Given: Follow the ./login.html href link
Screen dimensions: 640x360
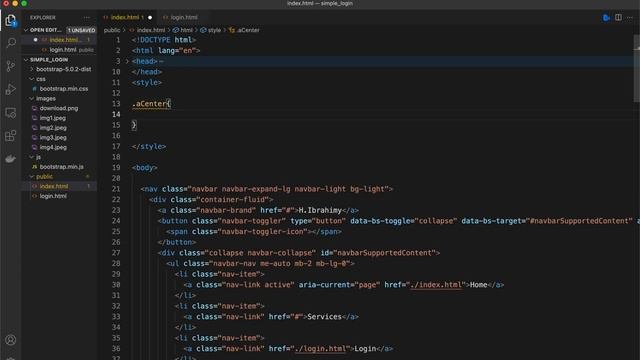Looking at the screenshot, I should [320, 348].
